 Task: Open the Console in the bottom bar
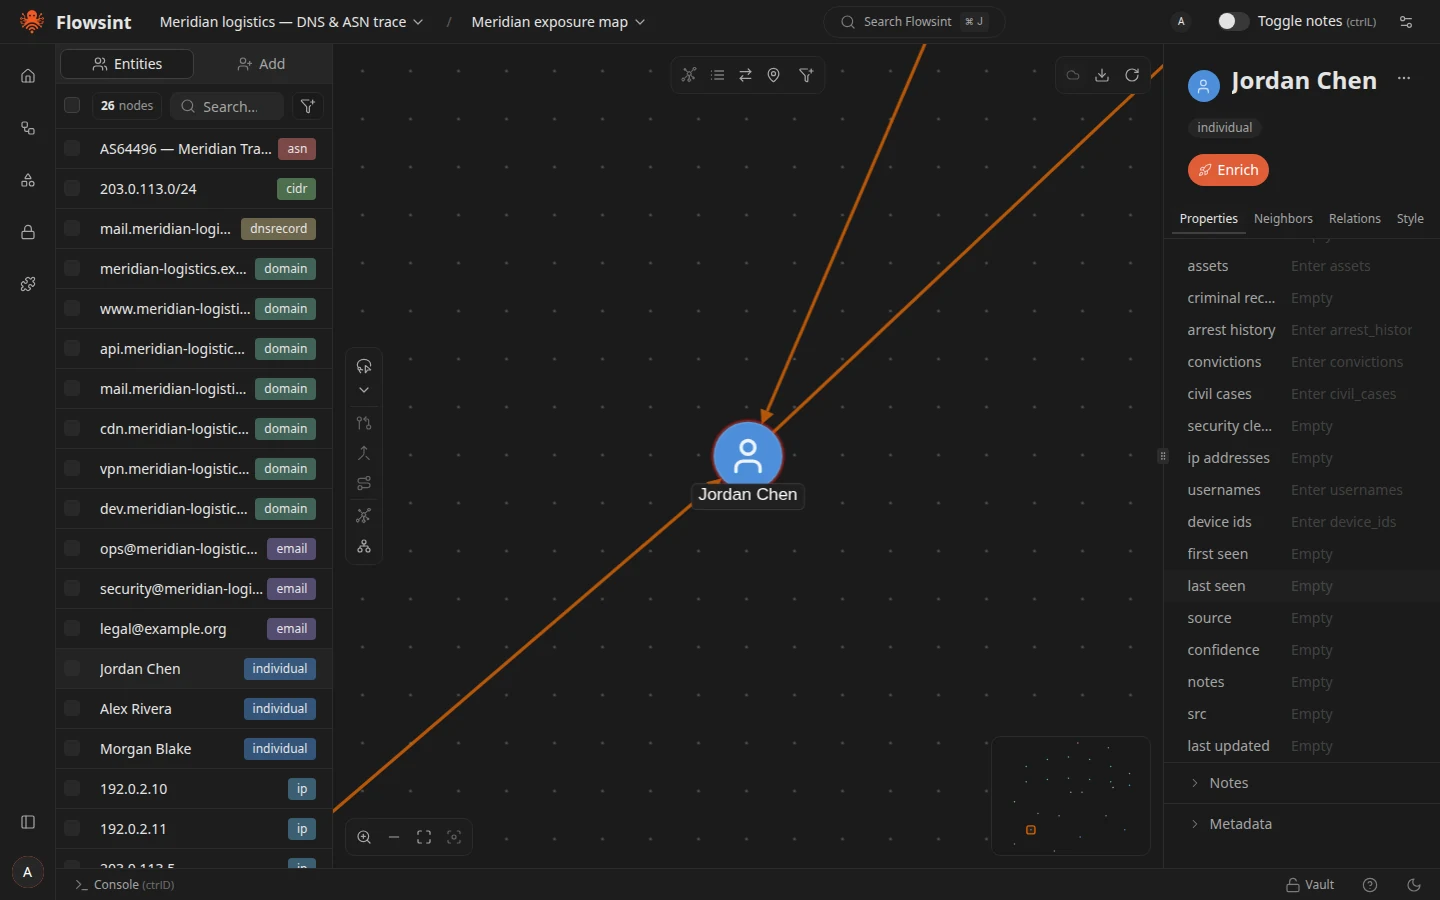(125, 885)
